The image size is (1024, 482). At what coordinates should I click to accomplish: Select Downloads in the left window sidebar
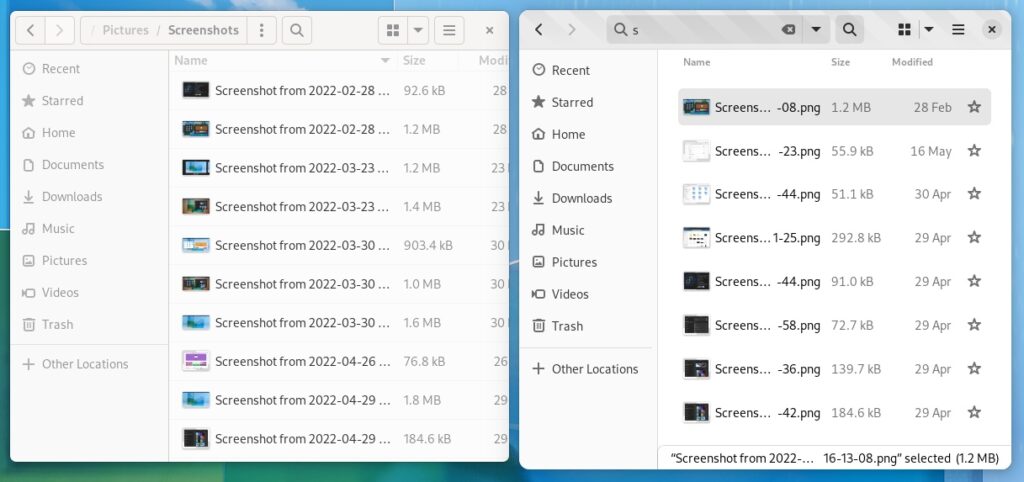pyautogui.click(x=72, y=197)
